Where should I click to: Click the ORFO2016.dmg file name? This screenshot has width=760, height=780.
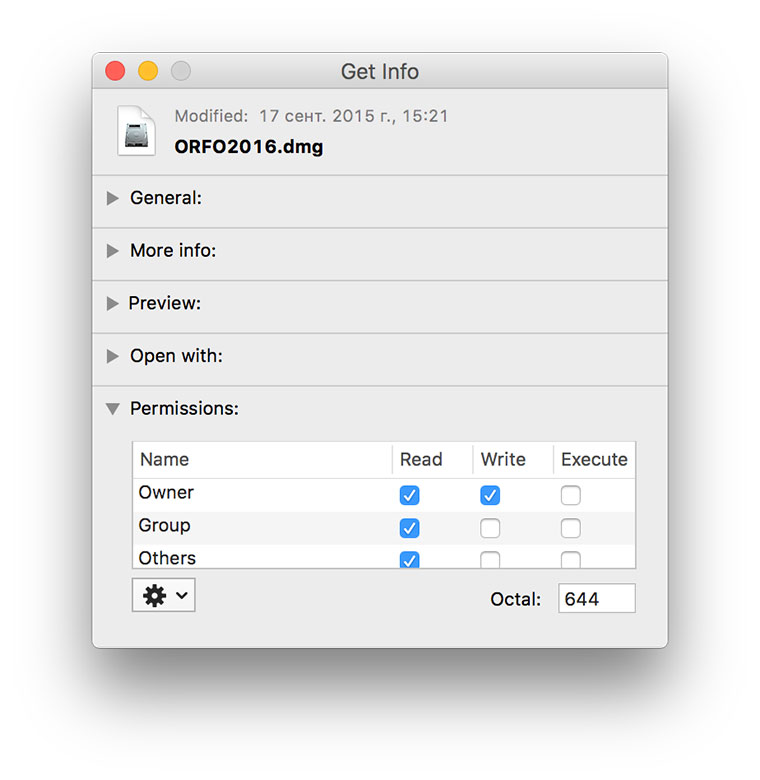pyautogui.click(x=249, y=147)
